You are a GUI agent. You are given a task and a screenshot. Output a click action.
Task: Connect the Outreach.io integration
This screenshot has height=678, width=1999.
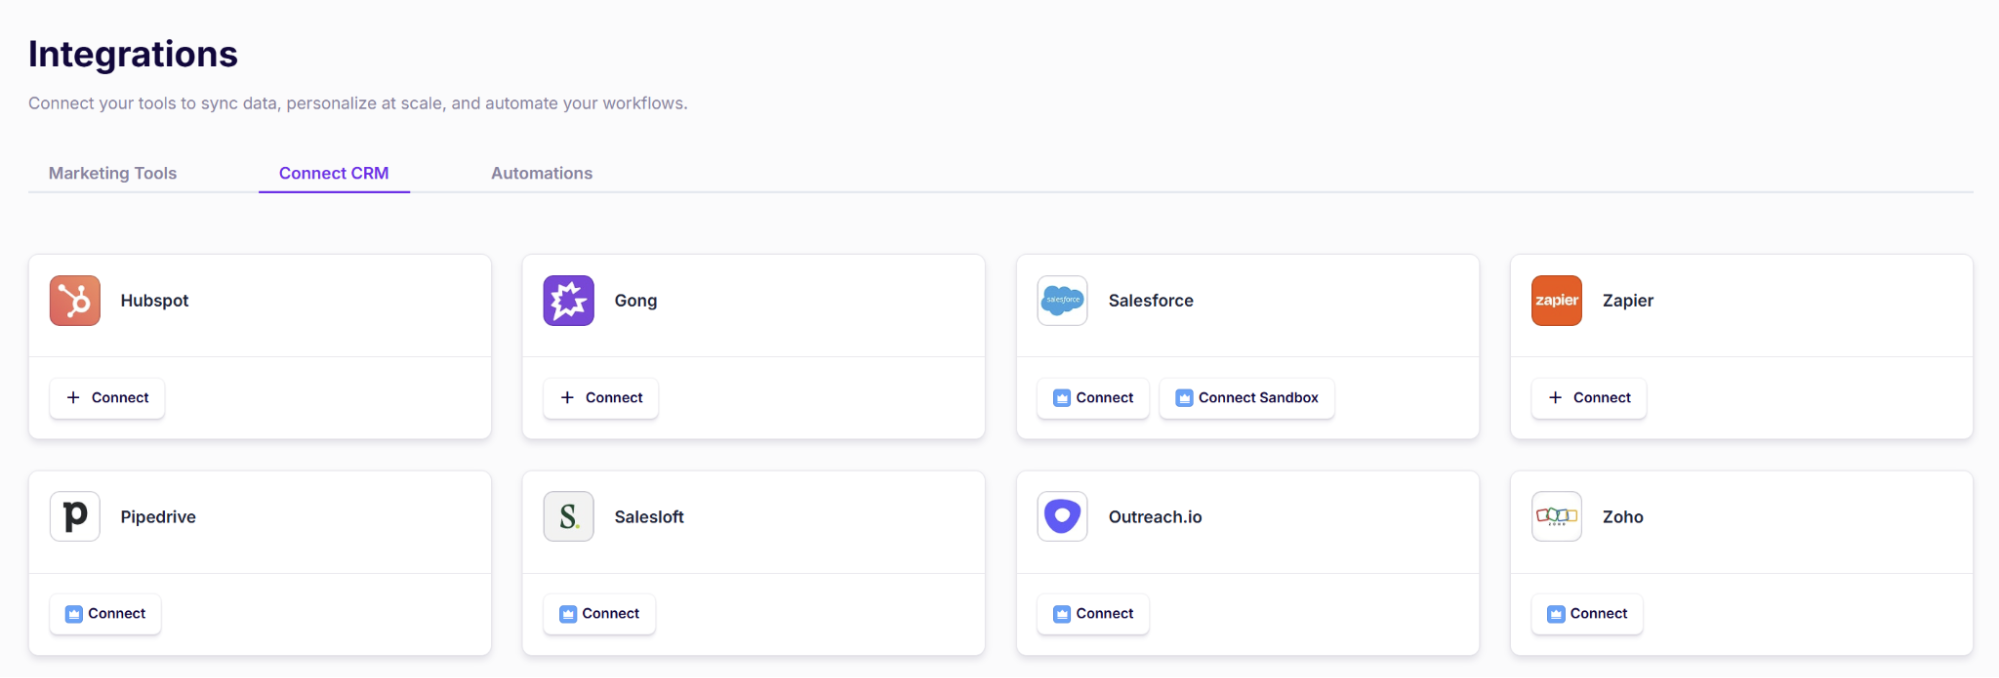[x=1093, y=614]
